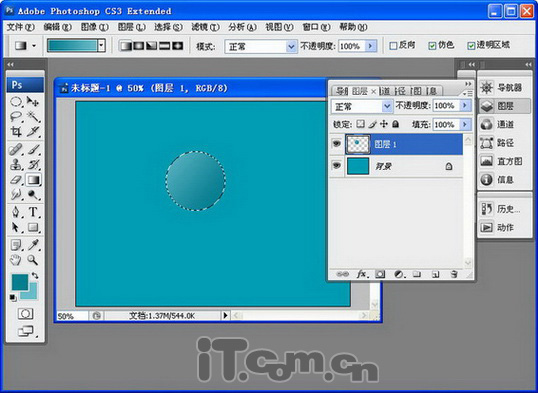
Task: Open the 路径 paths panel
Action: tap(504, 143)
